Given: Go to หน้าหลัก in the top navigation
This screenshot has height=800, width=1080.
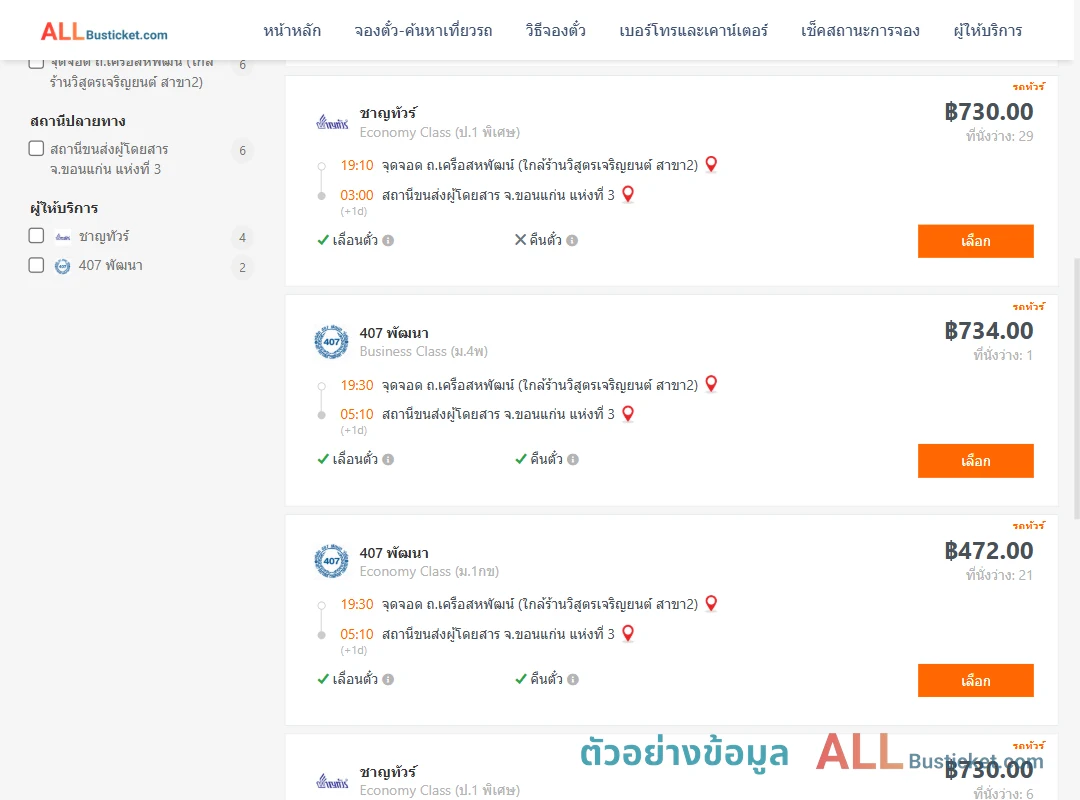Looking at the screenshot, I should 292,31.
